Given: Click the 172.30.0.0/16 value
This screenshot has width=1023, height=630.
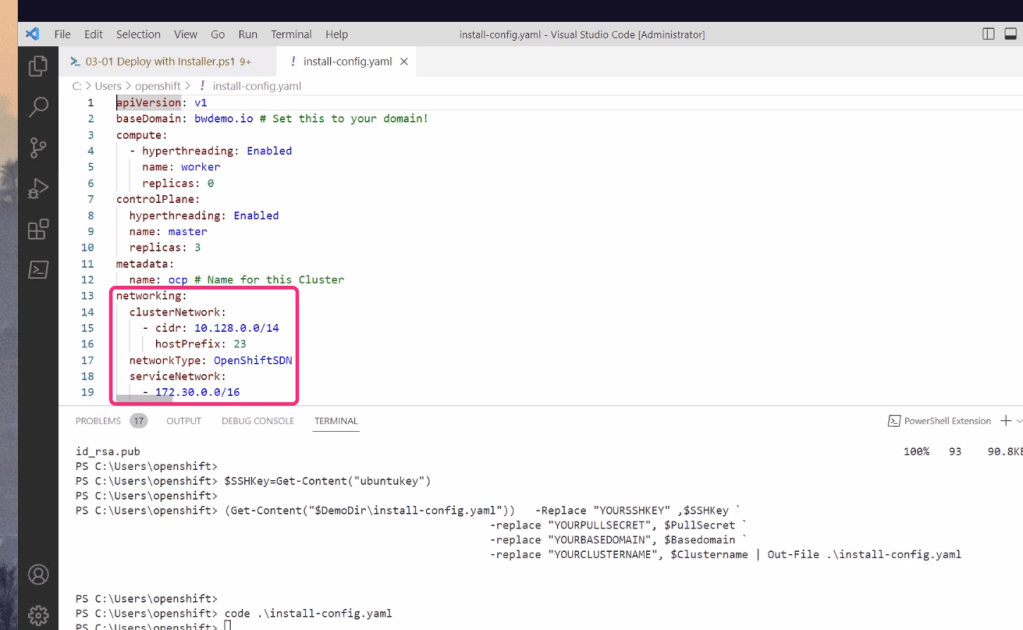Looking at the screenshot, I should [197, 392].
